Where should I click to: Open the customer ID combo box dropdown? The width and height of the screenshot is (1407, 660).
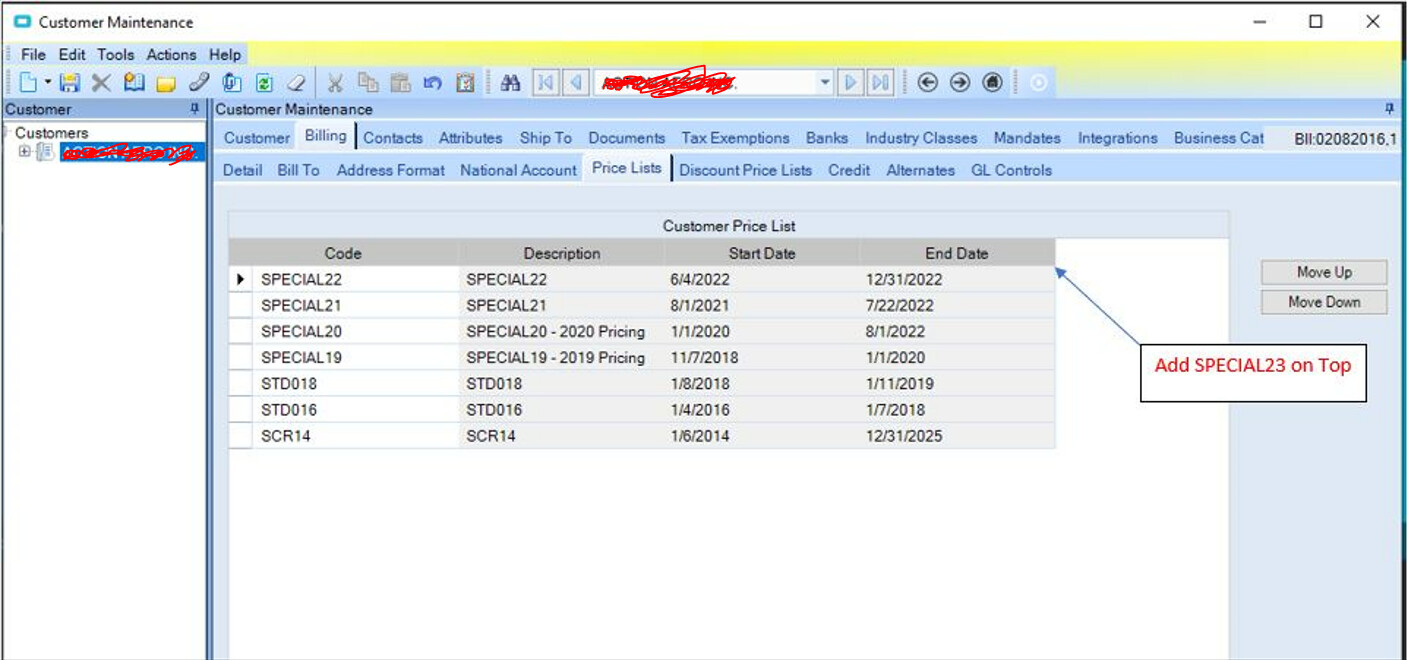pos(825,83)
